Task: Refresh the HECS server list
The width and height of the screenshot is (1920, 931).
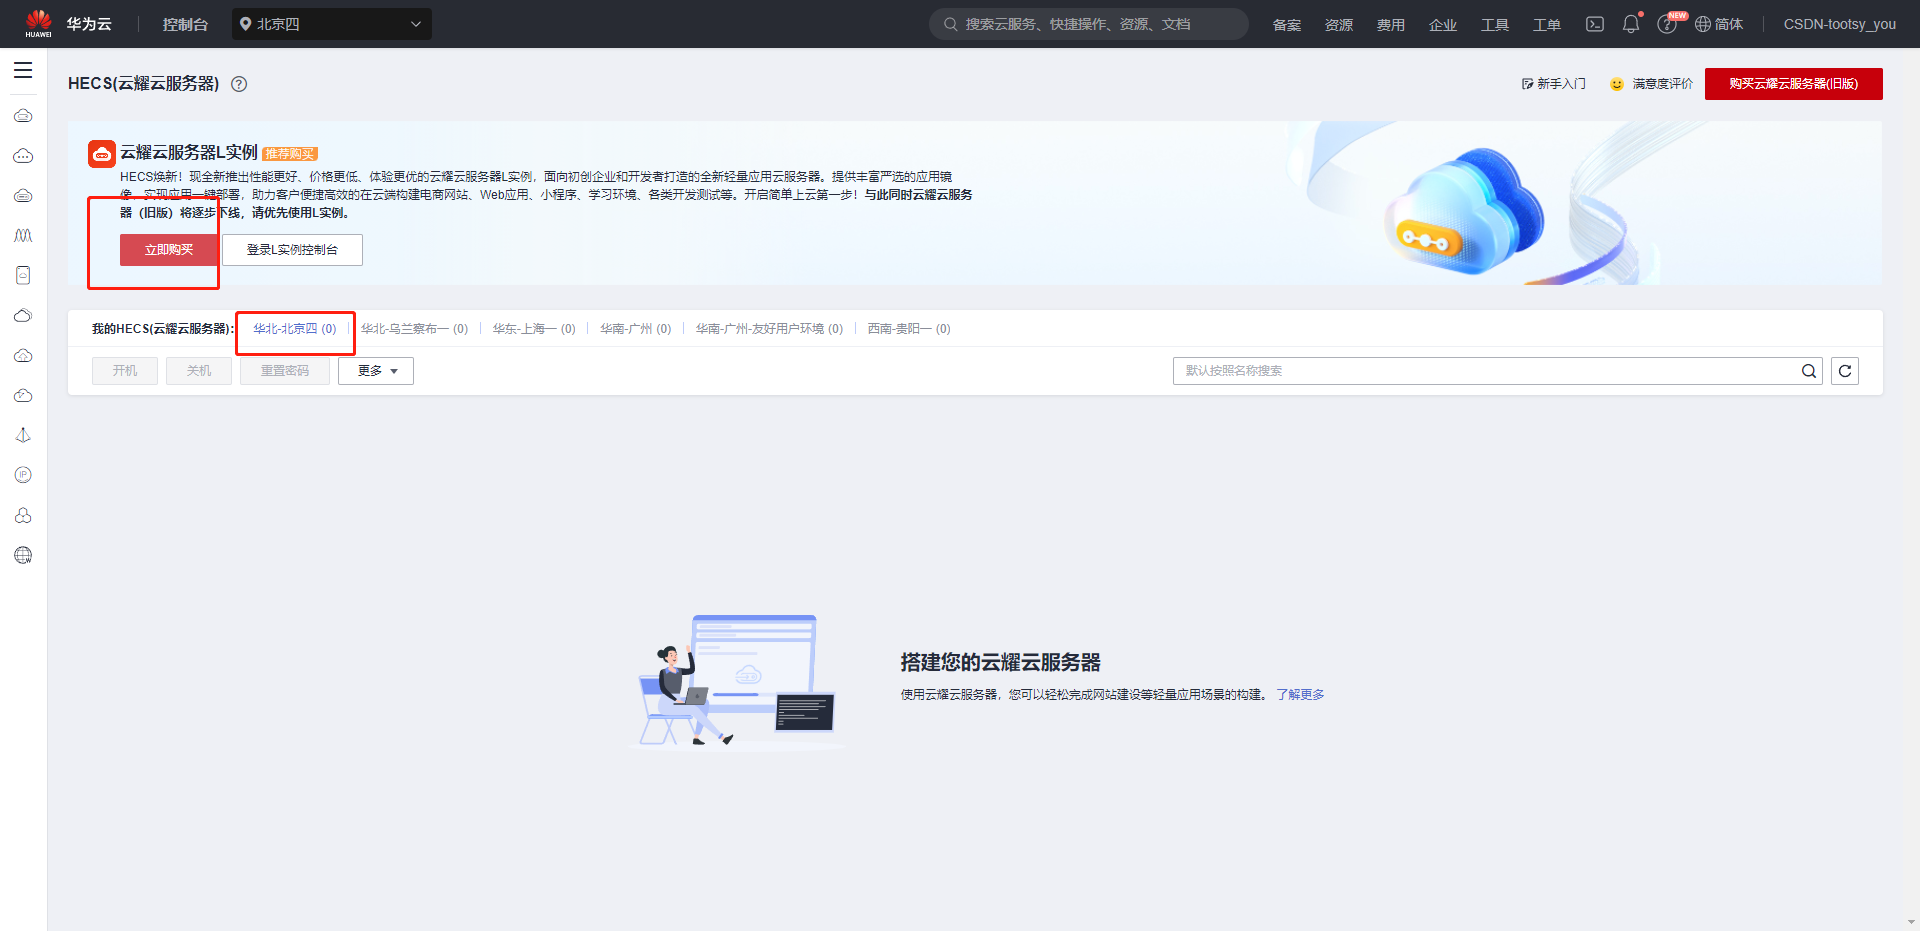Action: pyautogui.click(x=1845, y=371)
